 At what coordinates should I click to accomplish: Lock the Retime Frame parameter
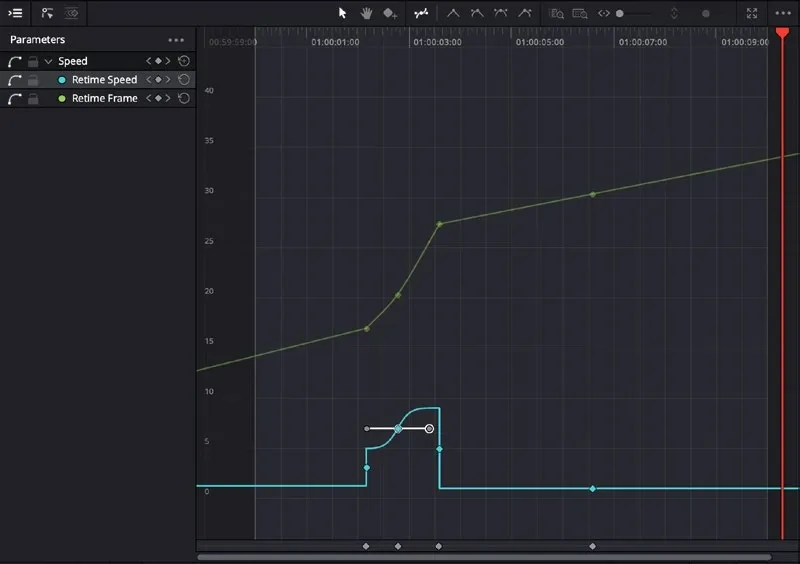coord(33,99)
